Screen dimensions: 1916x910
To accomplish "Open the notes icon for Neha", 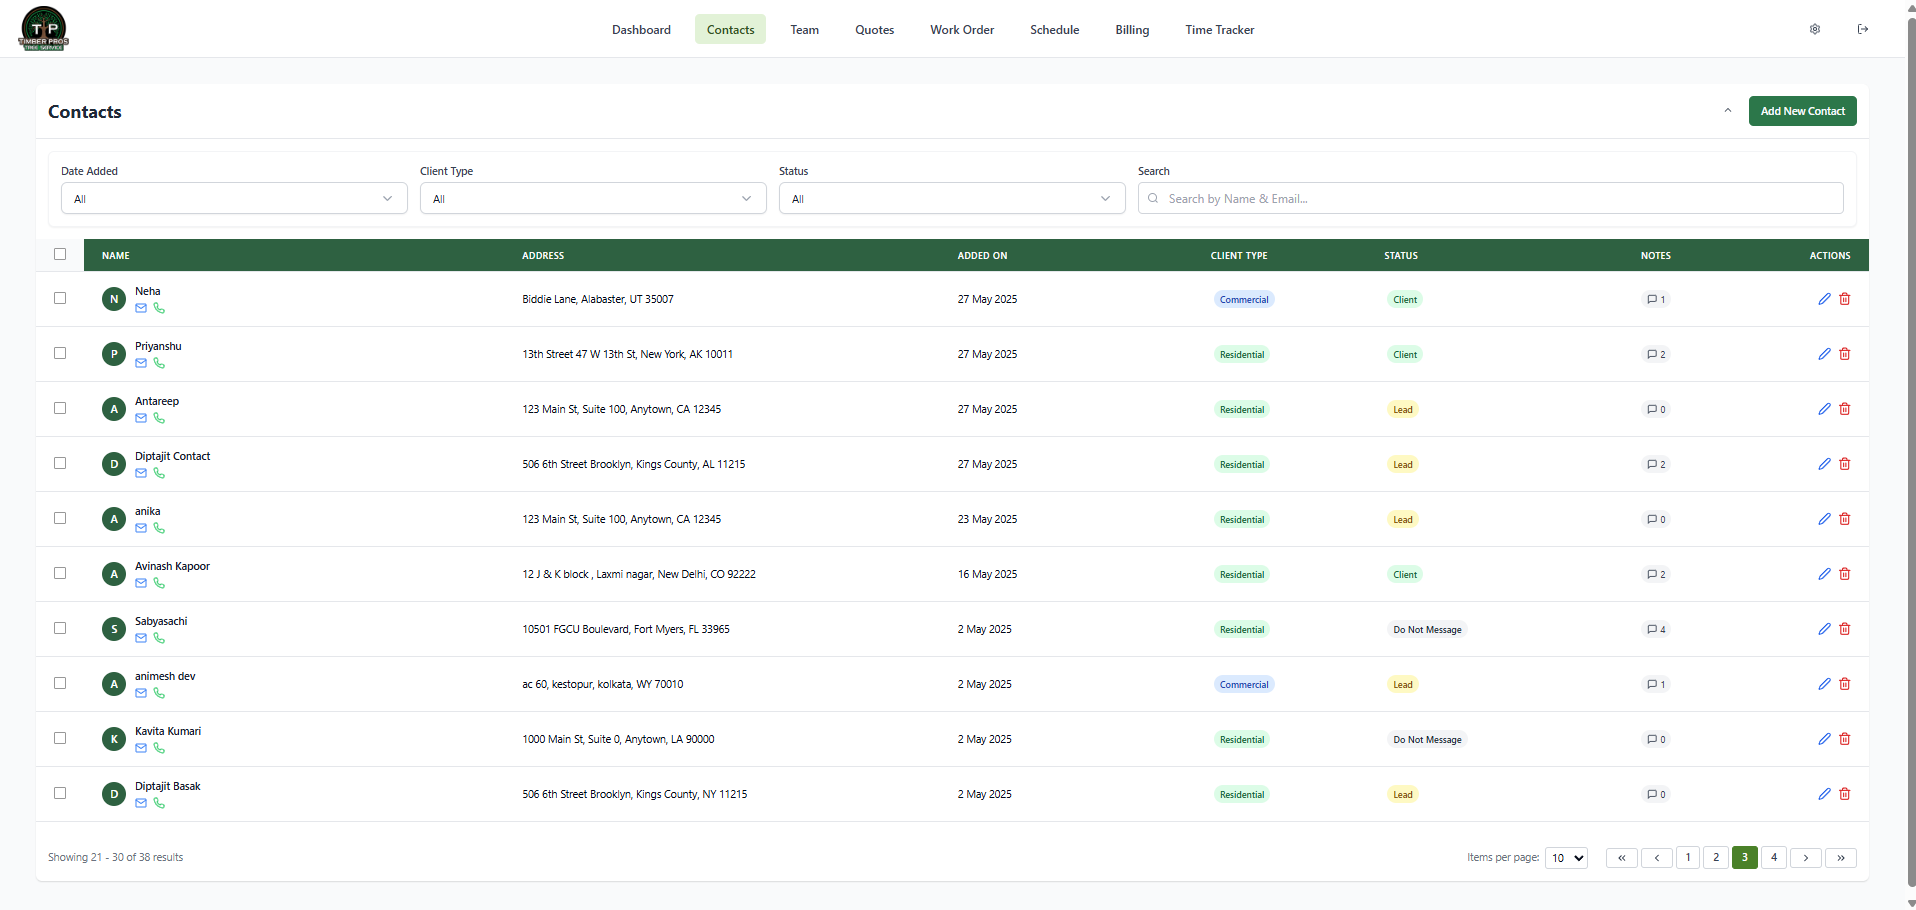I will pos(1656,299).
